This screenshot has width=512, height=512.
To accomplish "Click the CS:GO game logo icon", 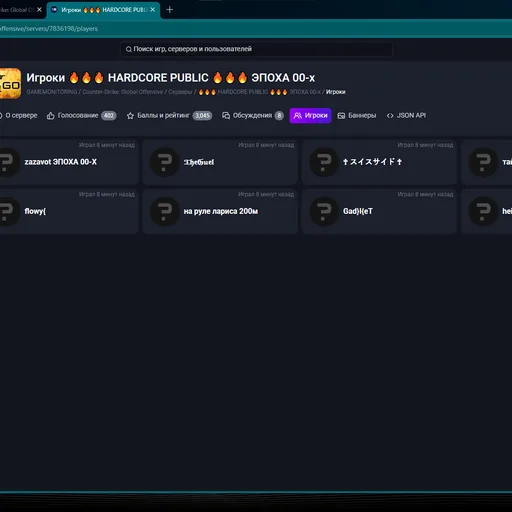I will 10,83.
